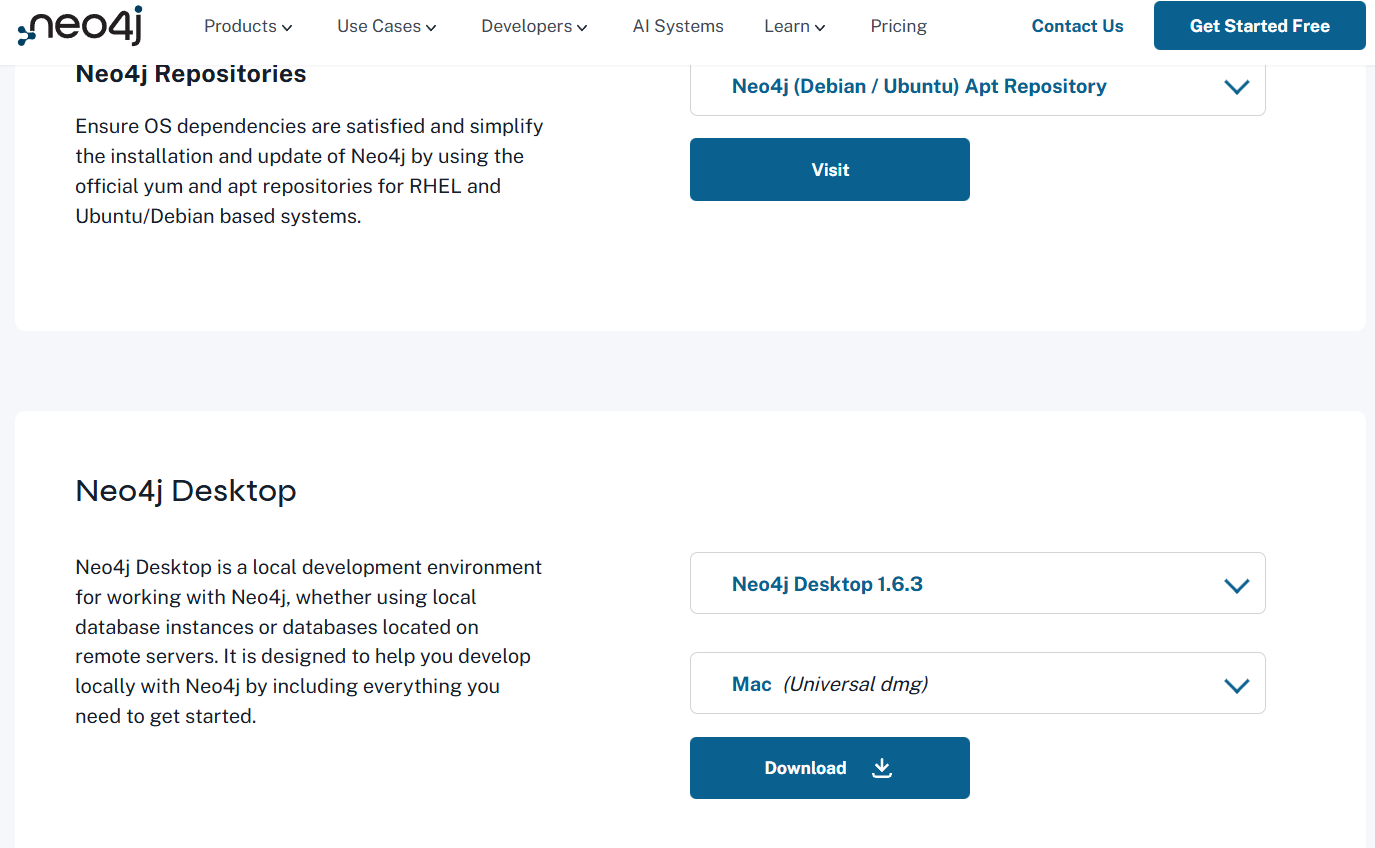Screen dimensions: 1375x848
Task: Navigate to Pricing page
Action: click(x=898, y=26)
